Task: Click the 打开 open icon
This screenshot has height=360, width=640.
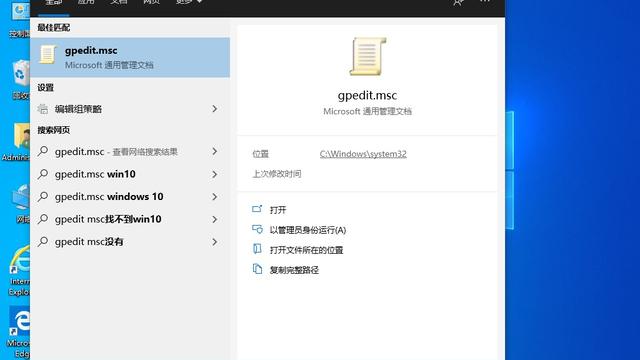Action: (257, 209)
